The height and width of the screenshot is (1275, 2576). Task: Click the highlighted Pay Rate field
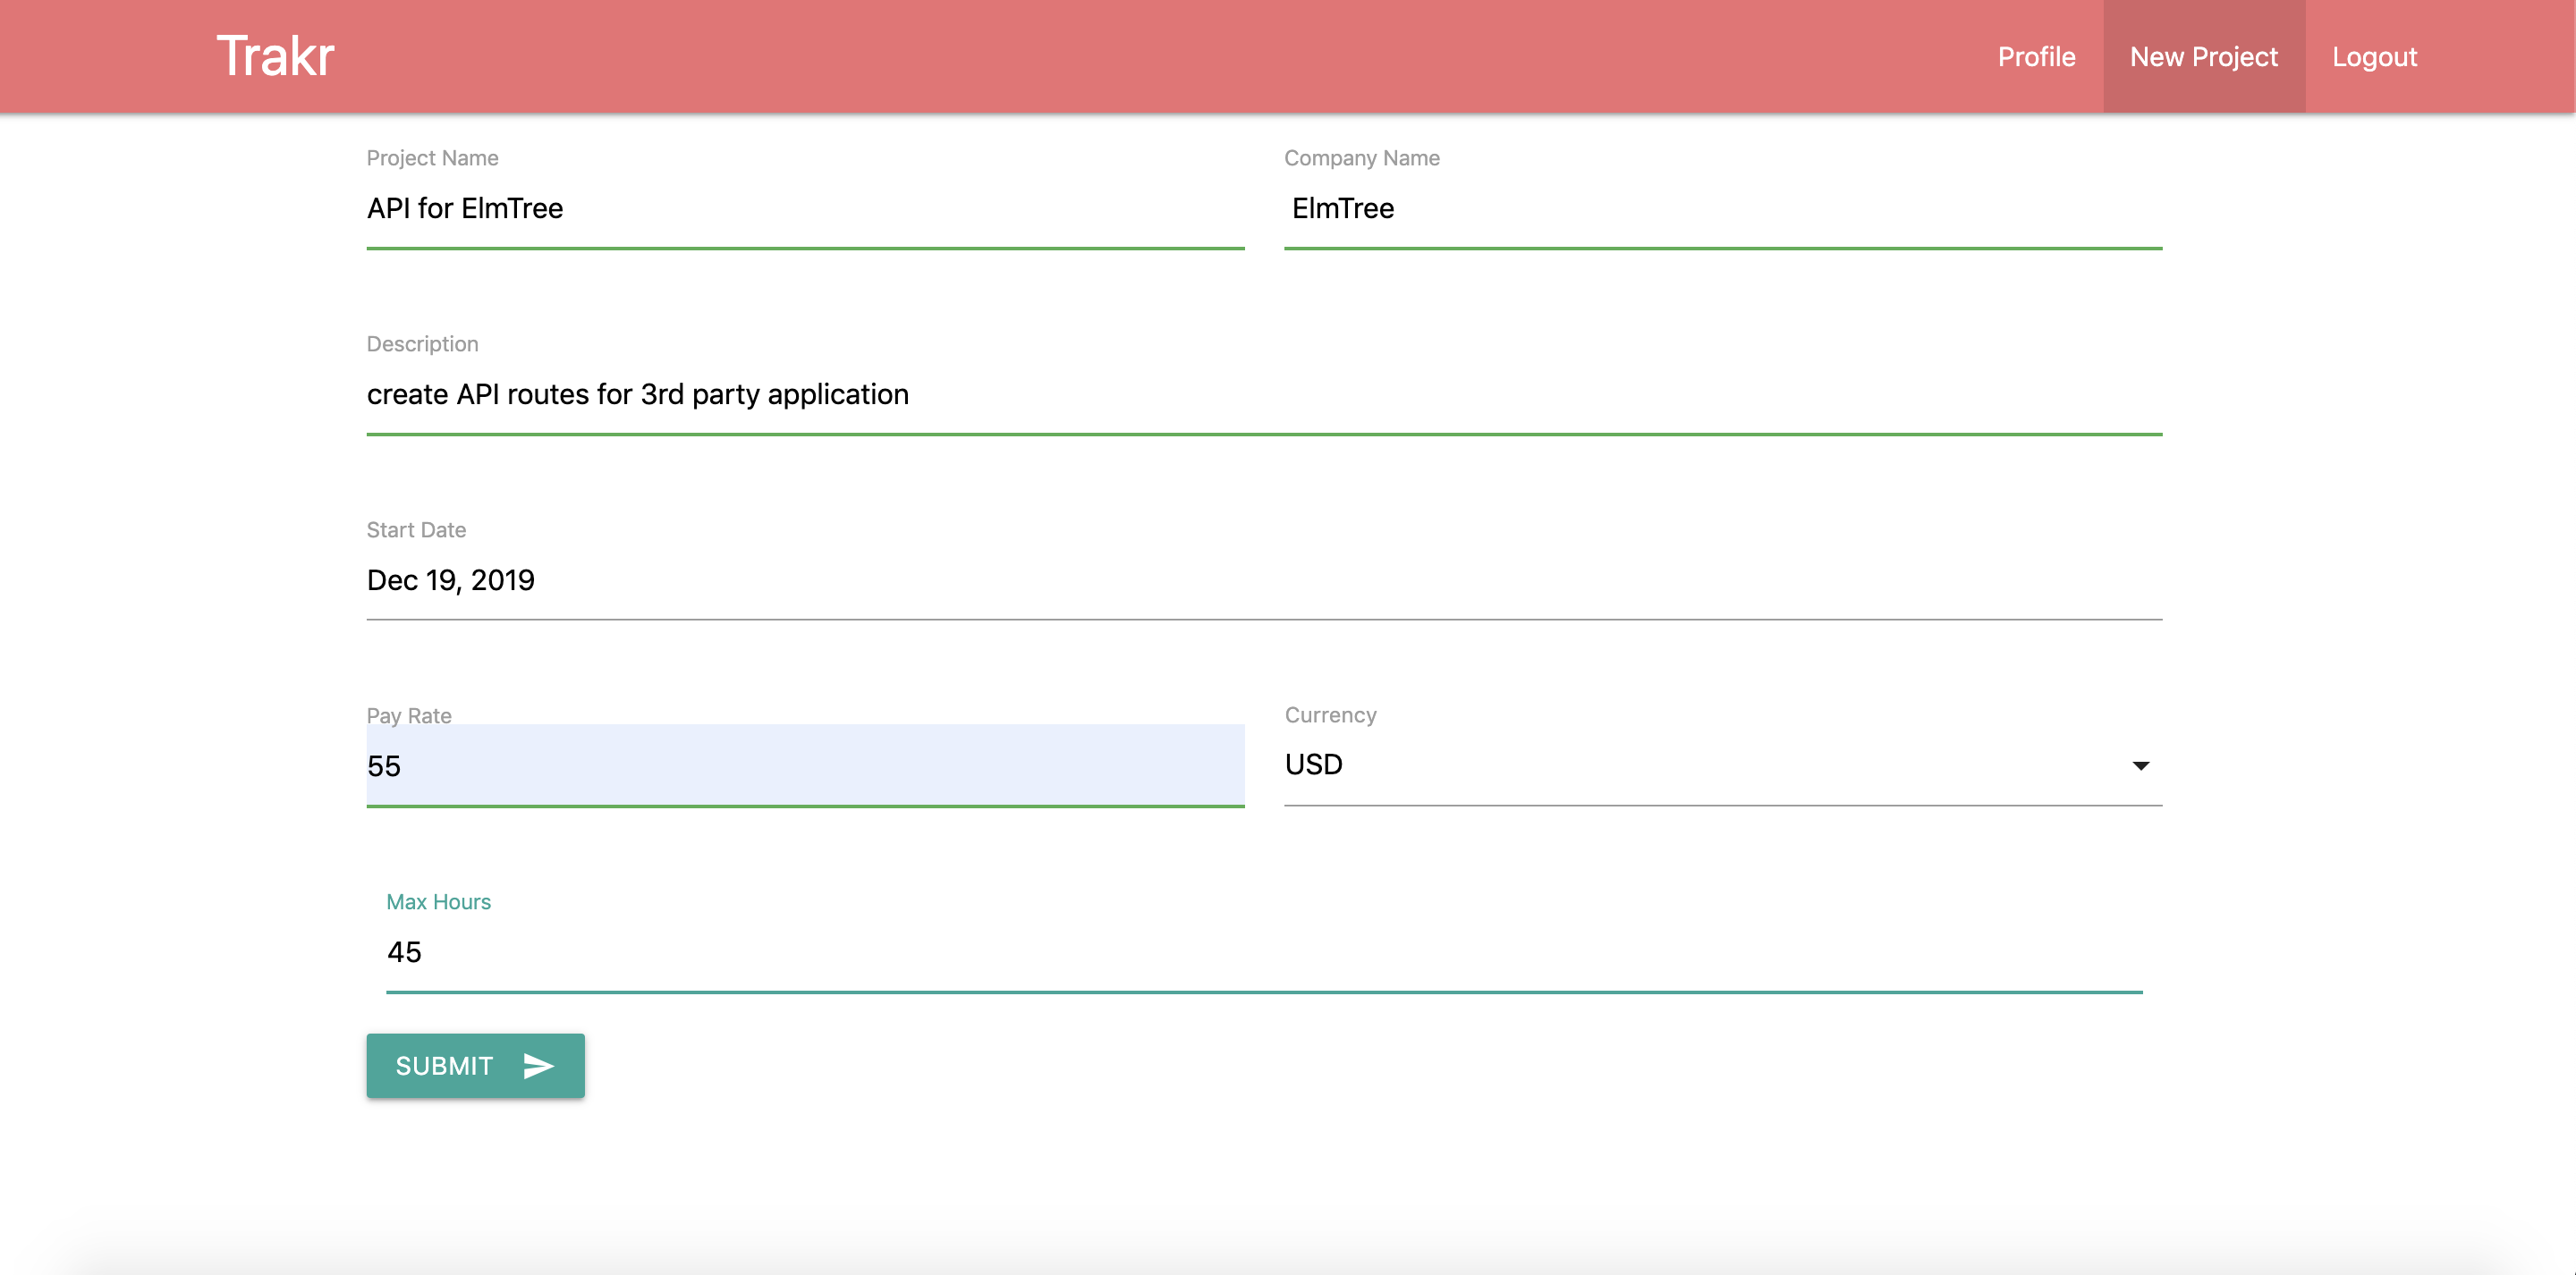click(x=800, y=766)
